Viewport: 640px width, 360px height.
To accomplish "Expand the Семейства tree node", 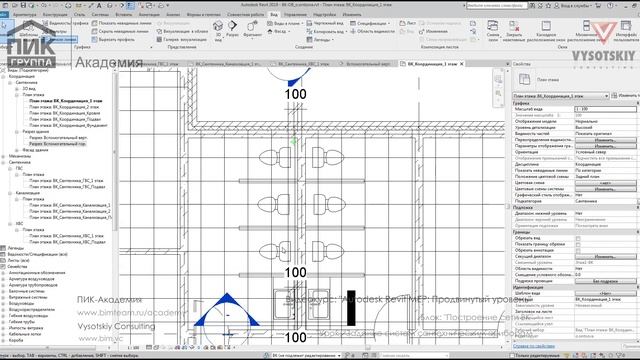I will (3, 266).
